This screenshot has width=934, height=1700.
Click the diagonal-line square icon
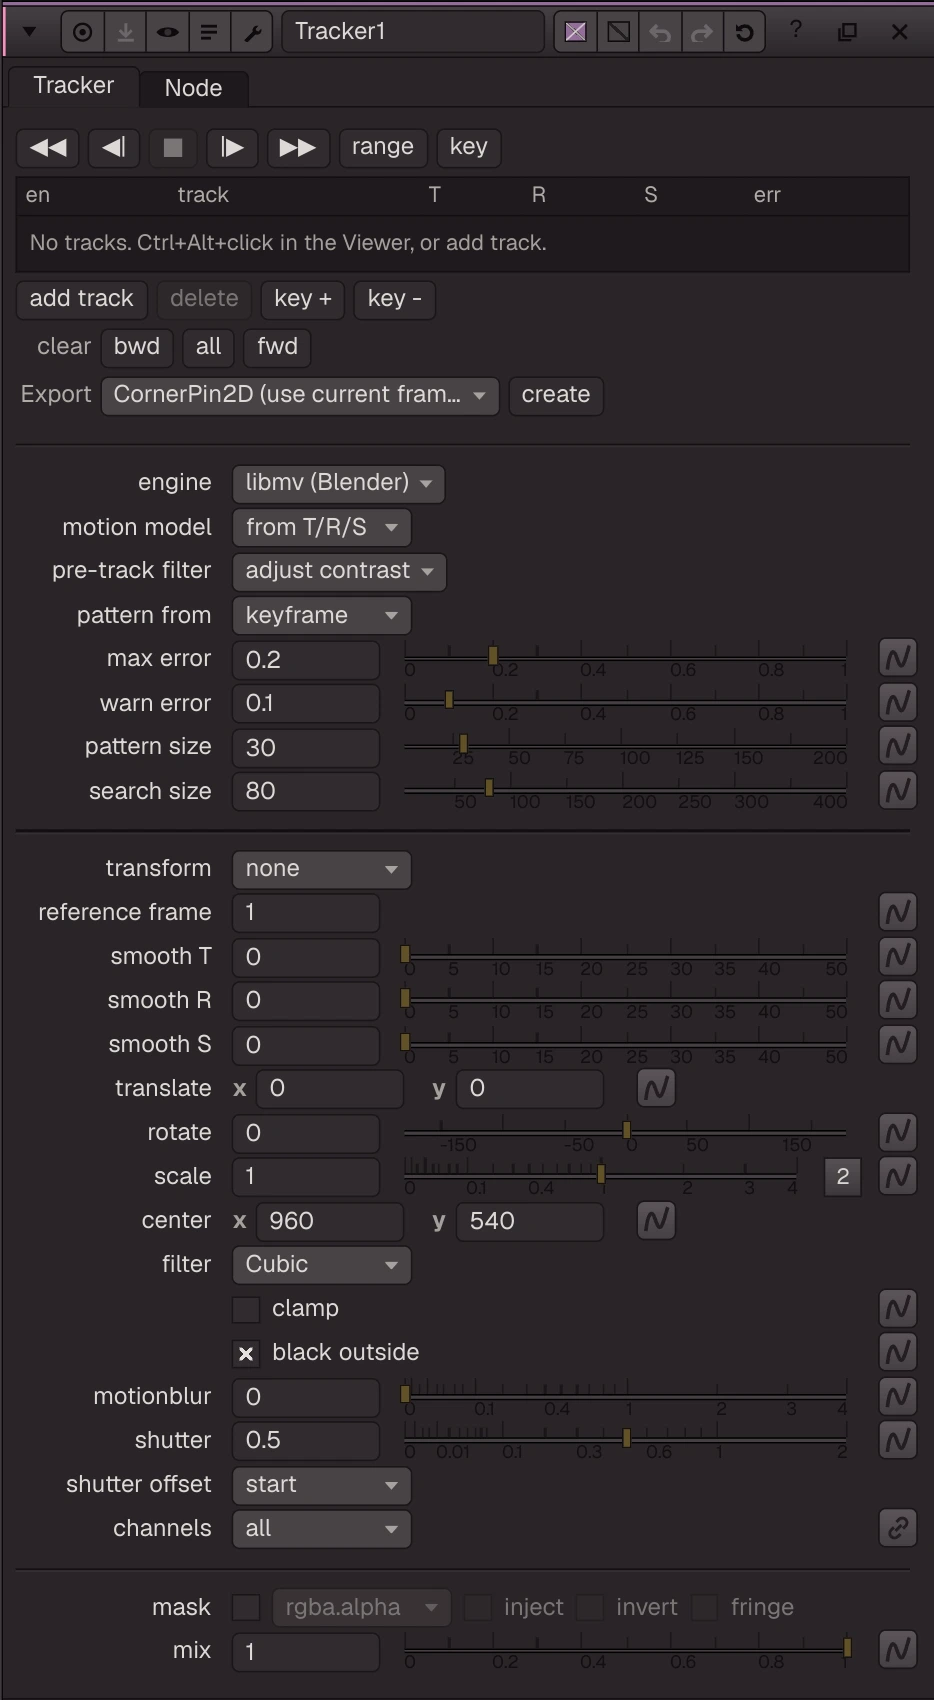point(618,32)
